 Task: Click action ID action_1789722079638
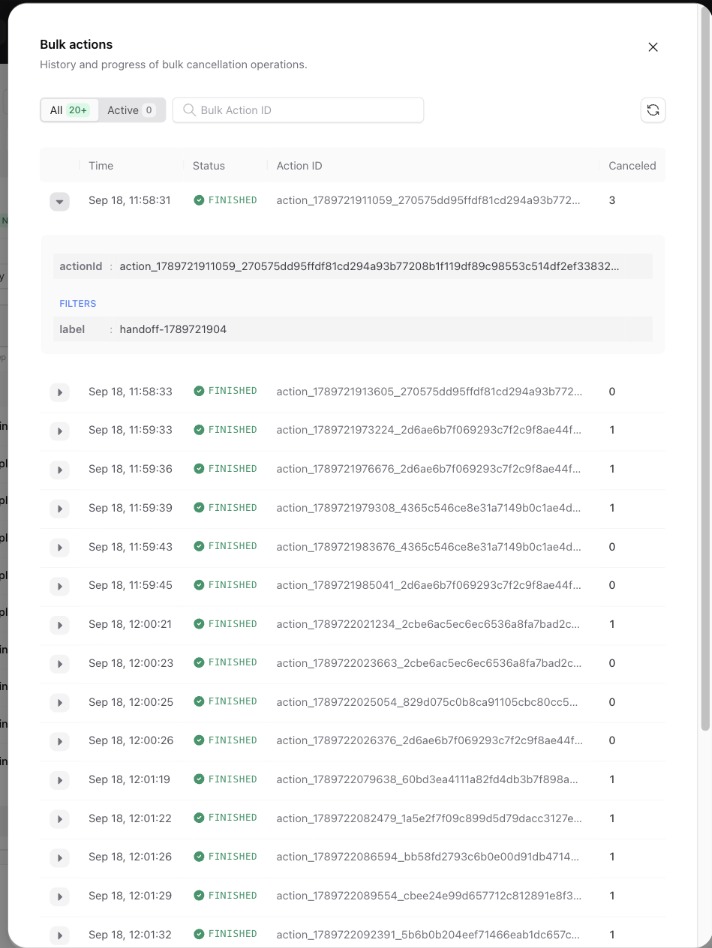click(427, 779)
